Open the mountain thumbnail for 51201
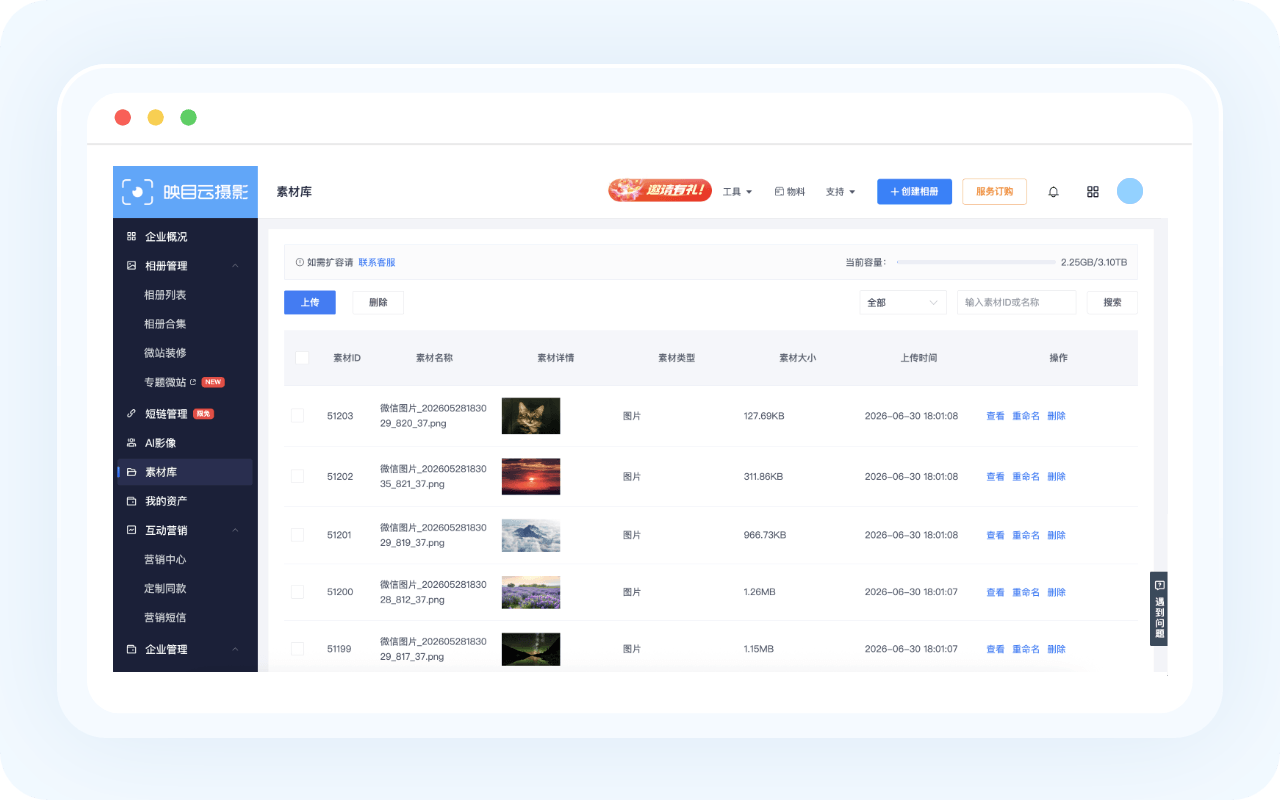The height and width of the screenshot is (800, 1280). 531,535
